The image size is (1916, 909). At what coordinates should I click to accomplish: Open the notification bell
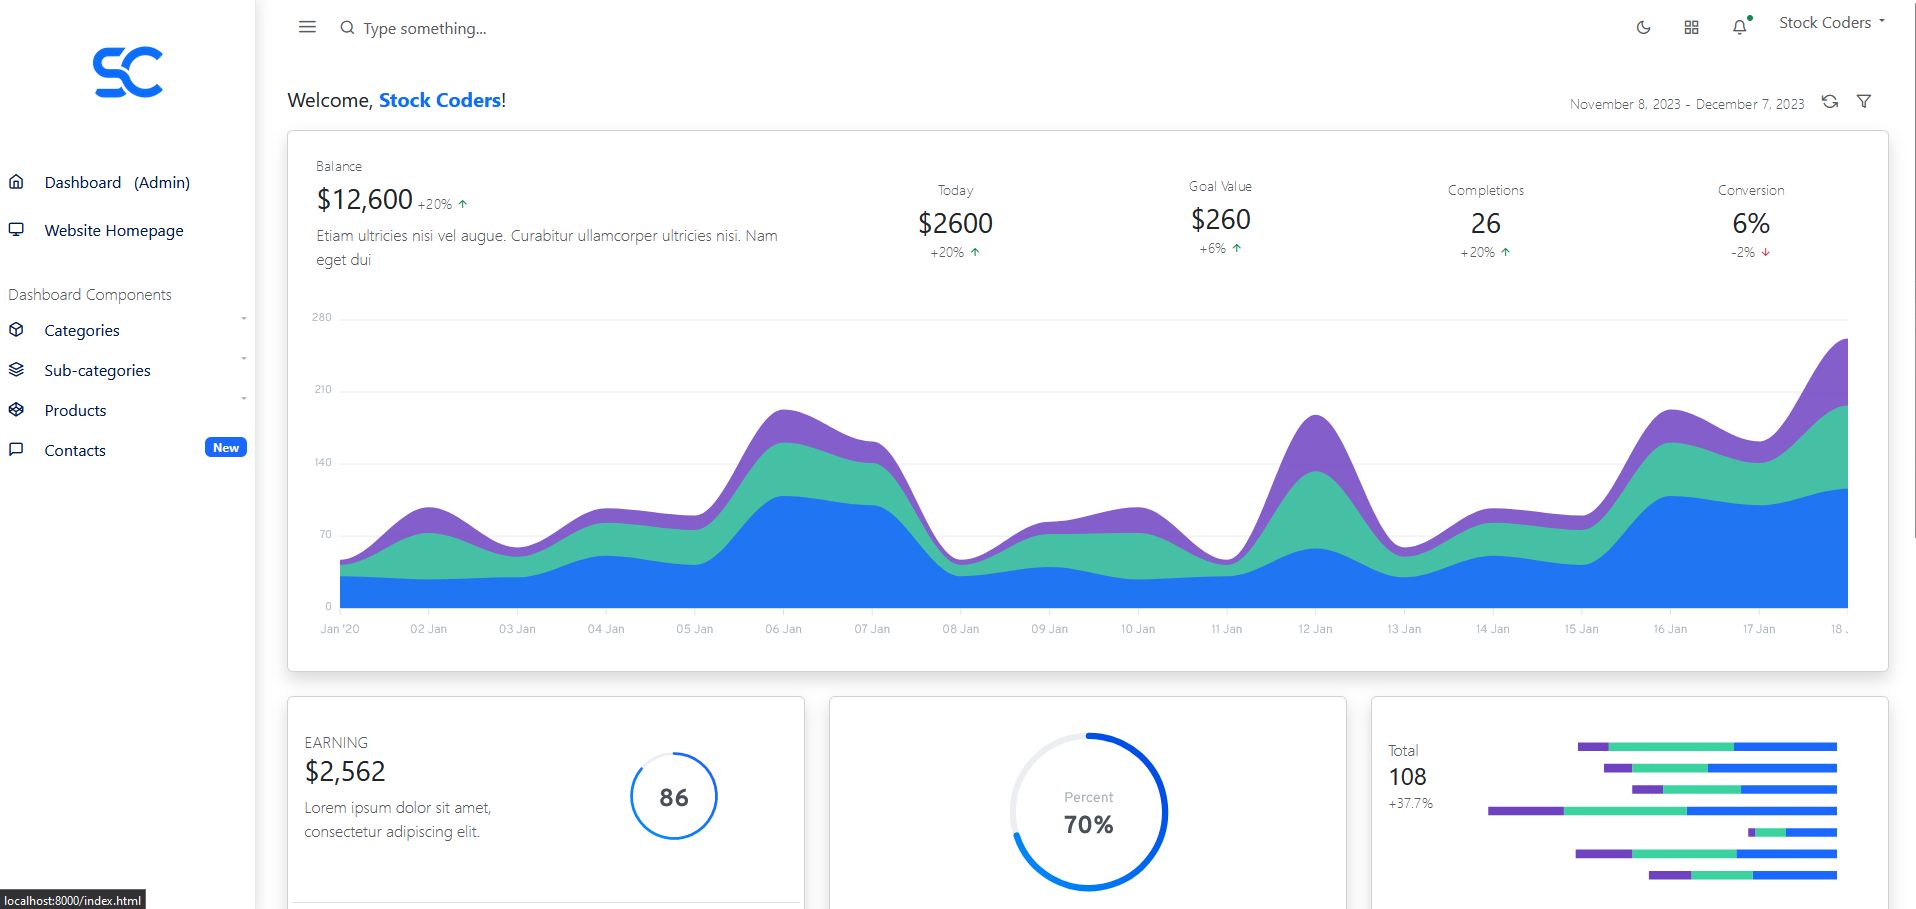pos(1740,27)
